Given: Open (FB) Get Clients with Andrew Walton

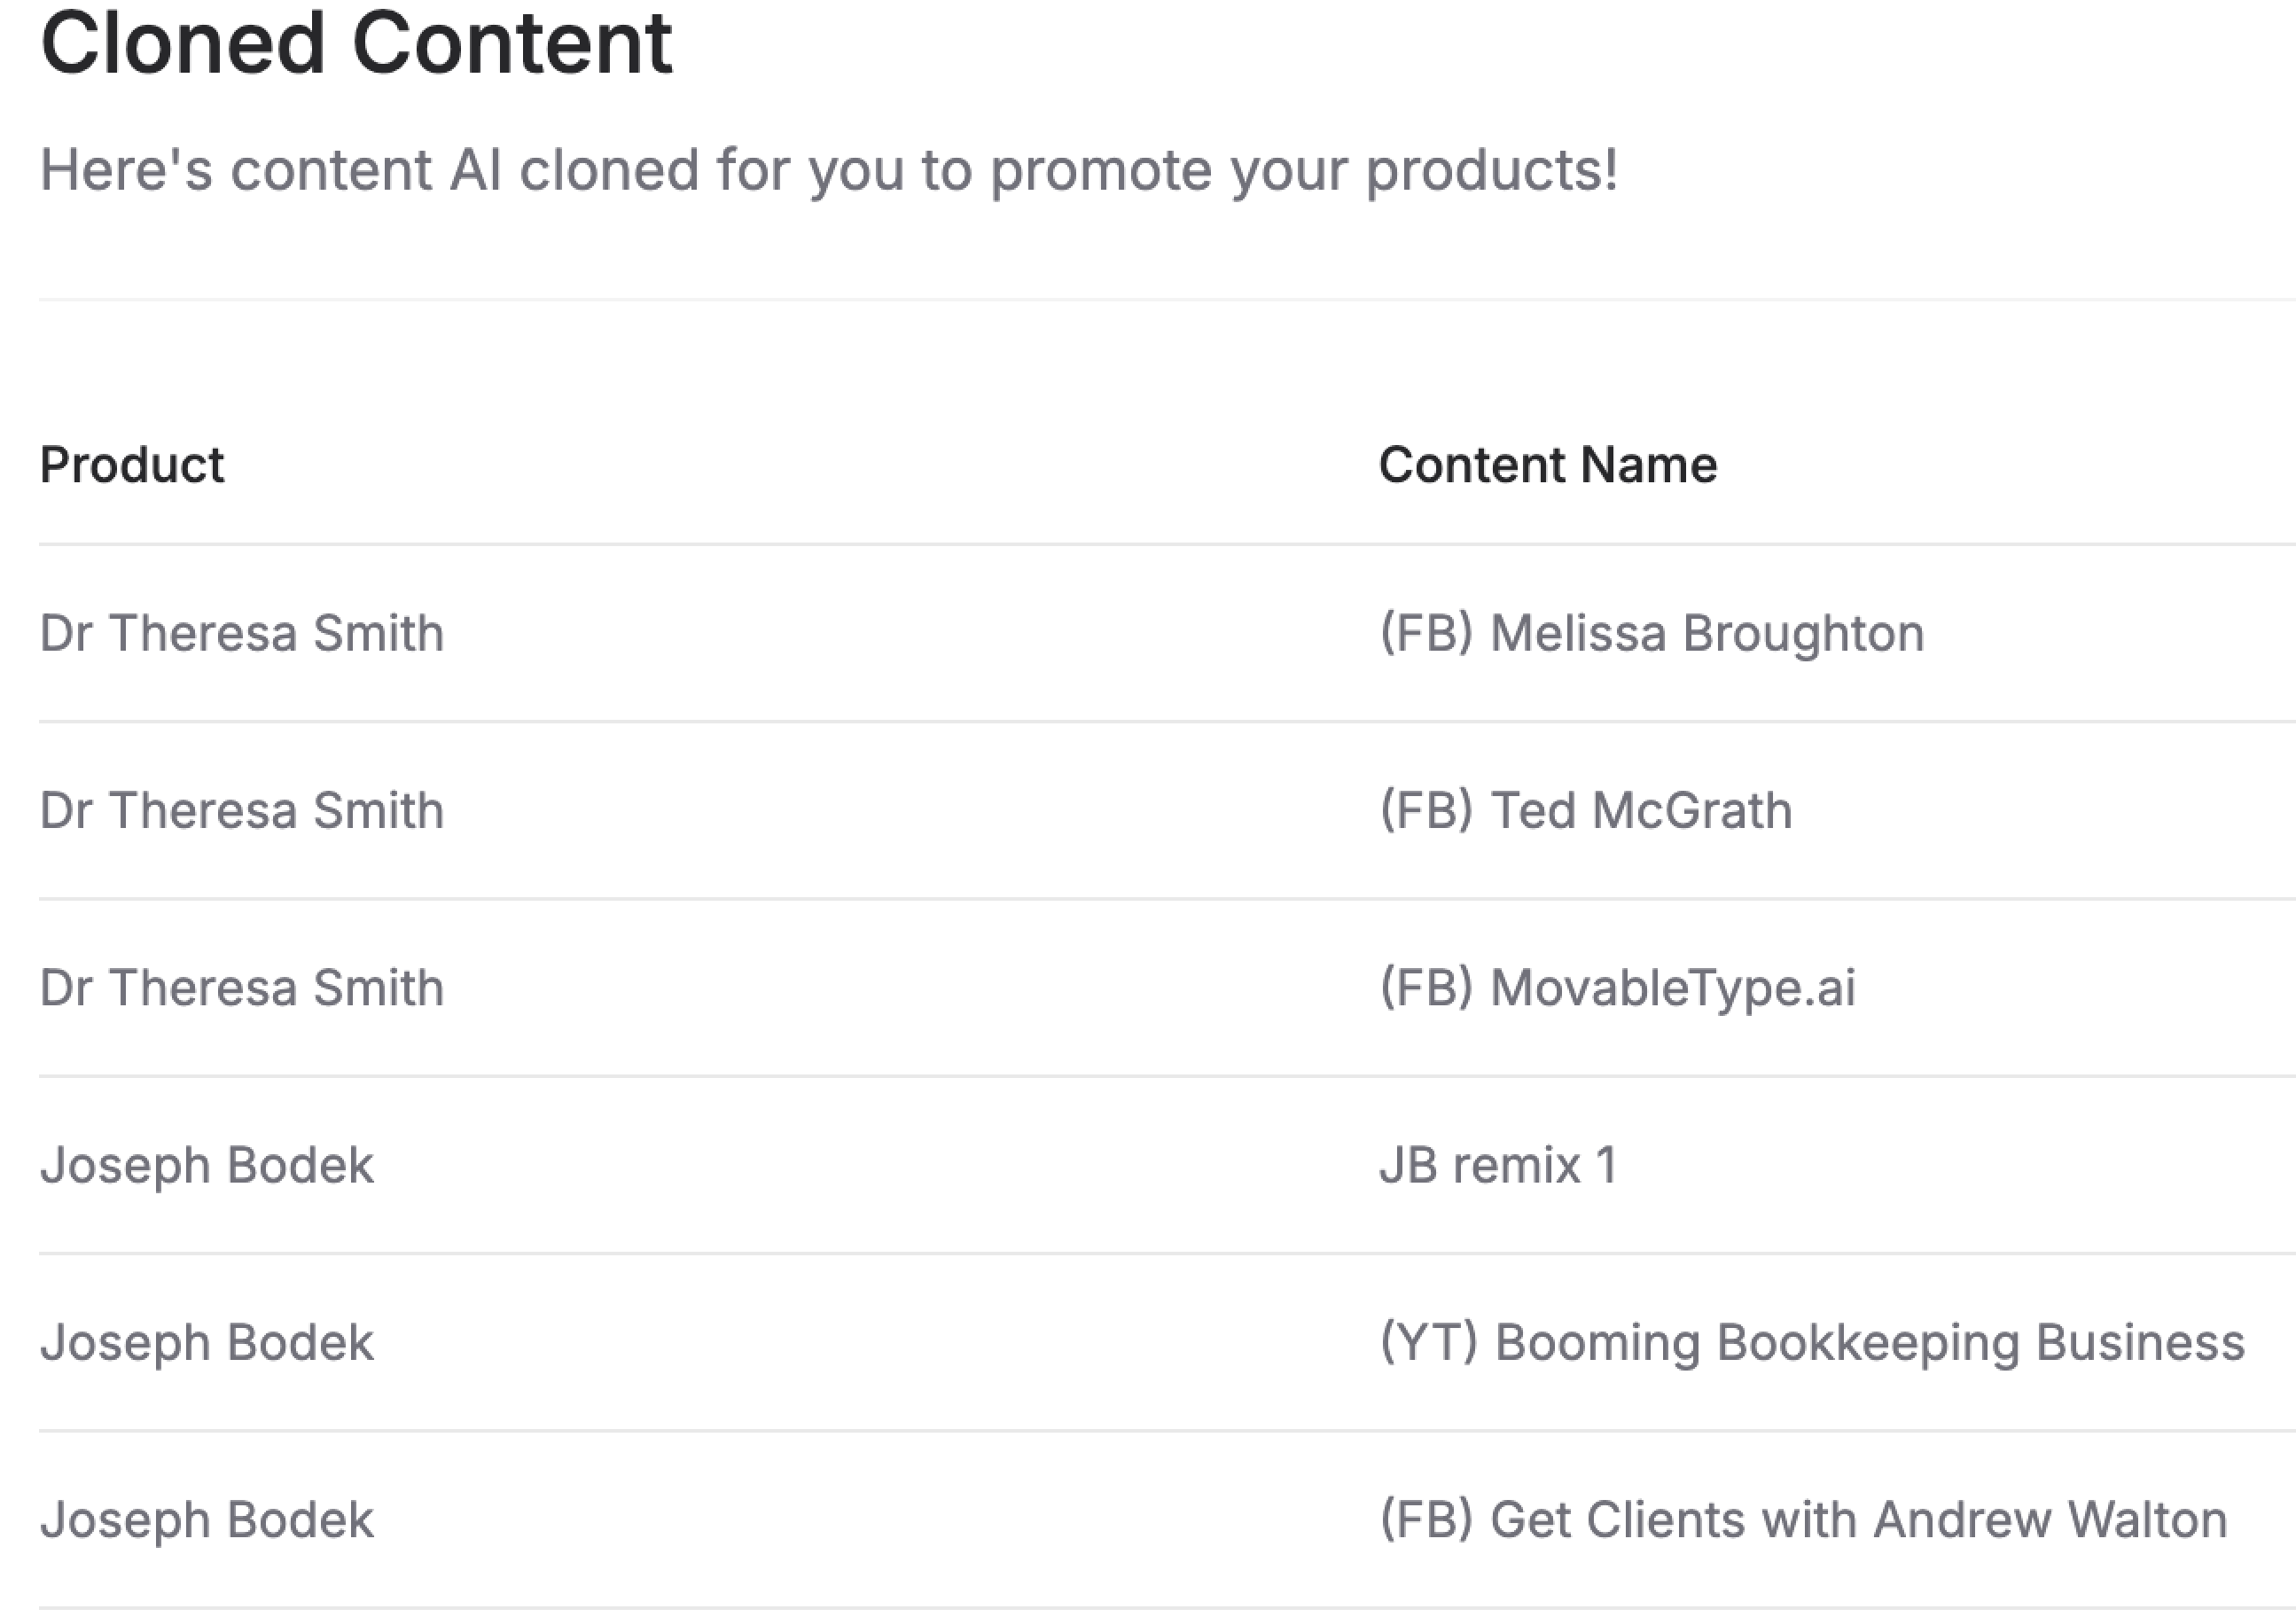Looking at the screenshot, I should (x=1803, y=1520).
